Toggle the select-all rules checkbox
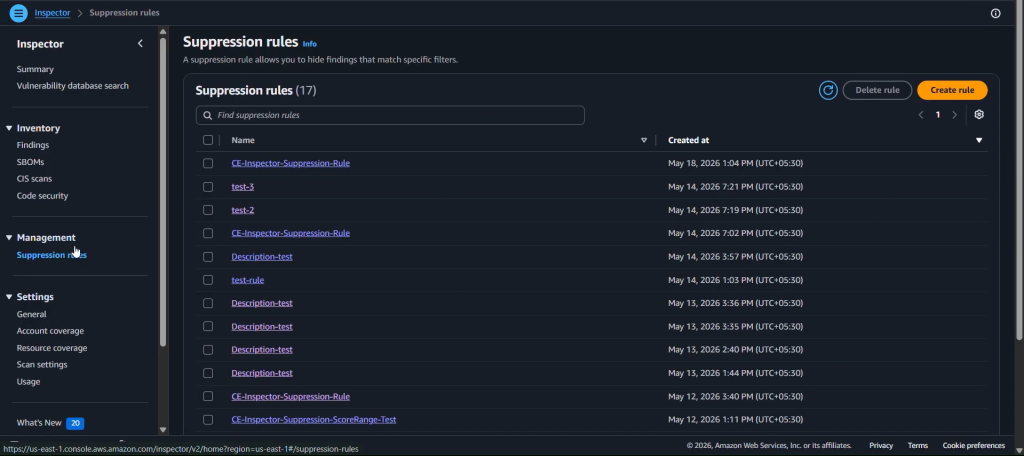 (x=208, y=140)
